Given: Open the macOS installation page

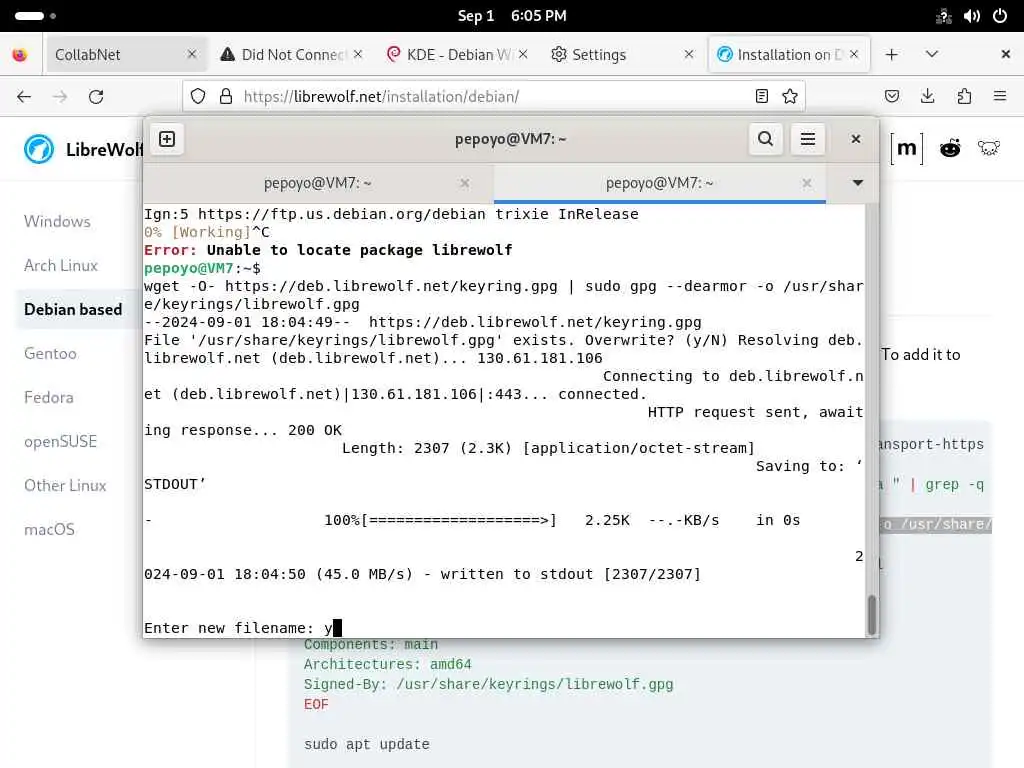Looking at the screenshot, I should 50,530.
